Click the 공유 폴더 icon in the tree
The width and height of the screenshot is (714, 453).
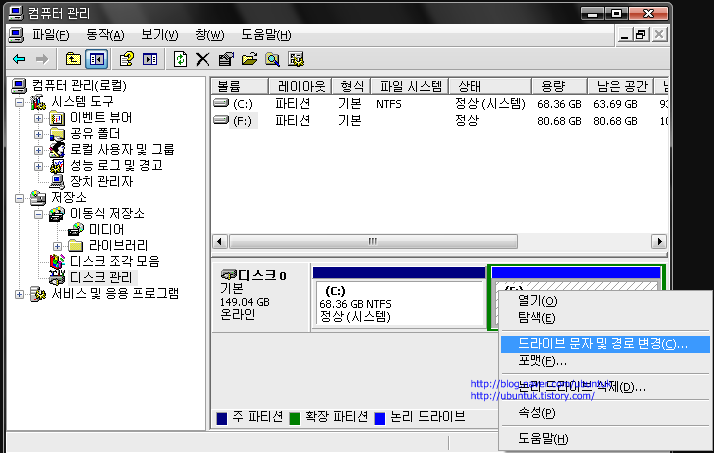[57, 134]
